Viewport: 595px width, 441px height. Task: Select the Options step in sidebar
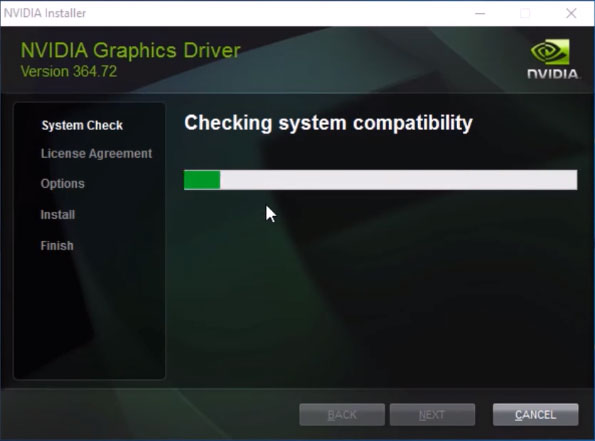tap(63, 184)
